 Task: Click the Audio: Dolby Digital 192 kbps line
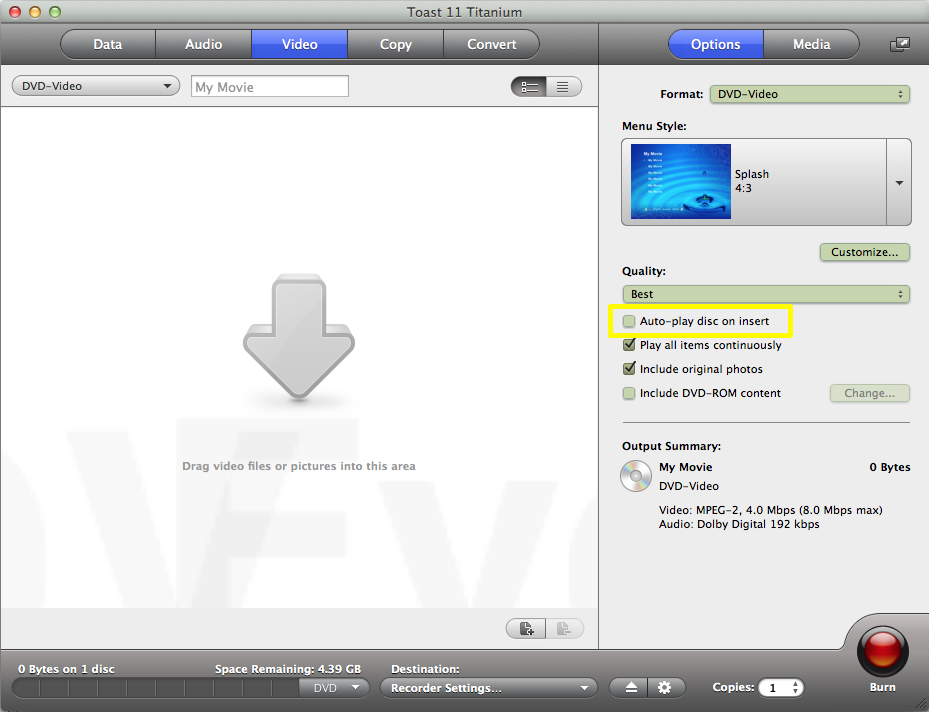pyautogui.click(x=739, y=524)
